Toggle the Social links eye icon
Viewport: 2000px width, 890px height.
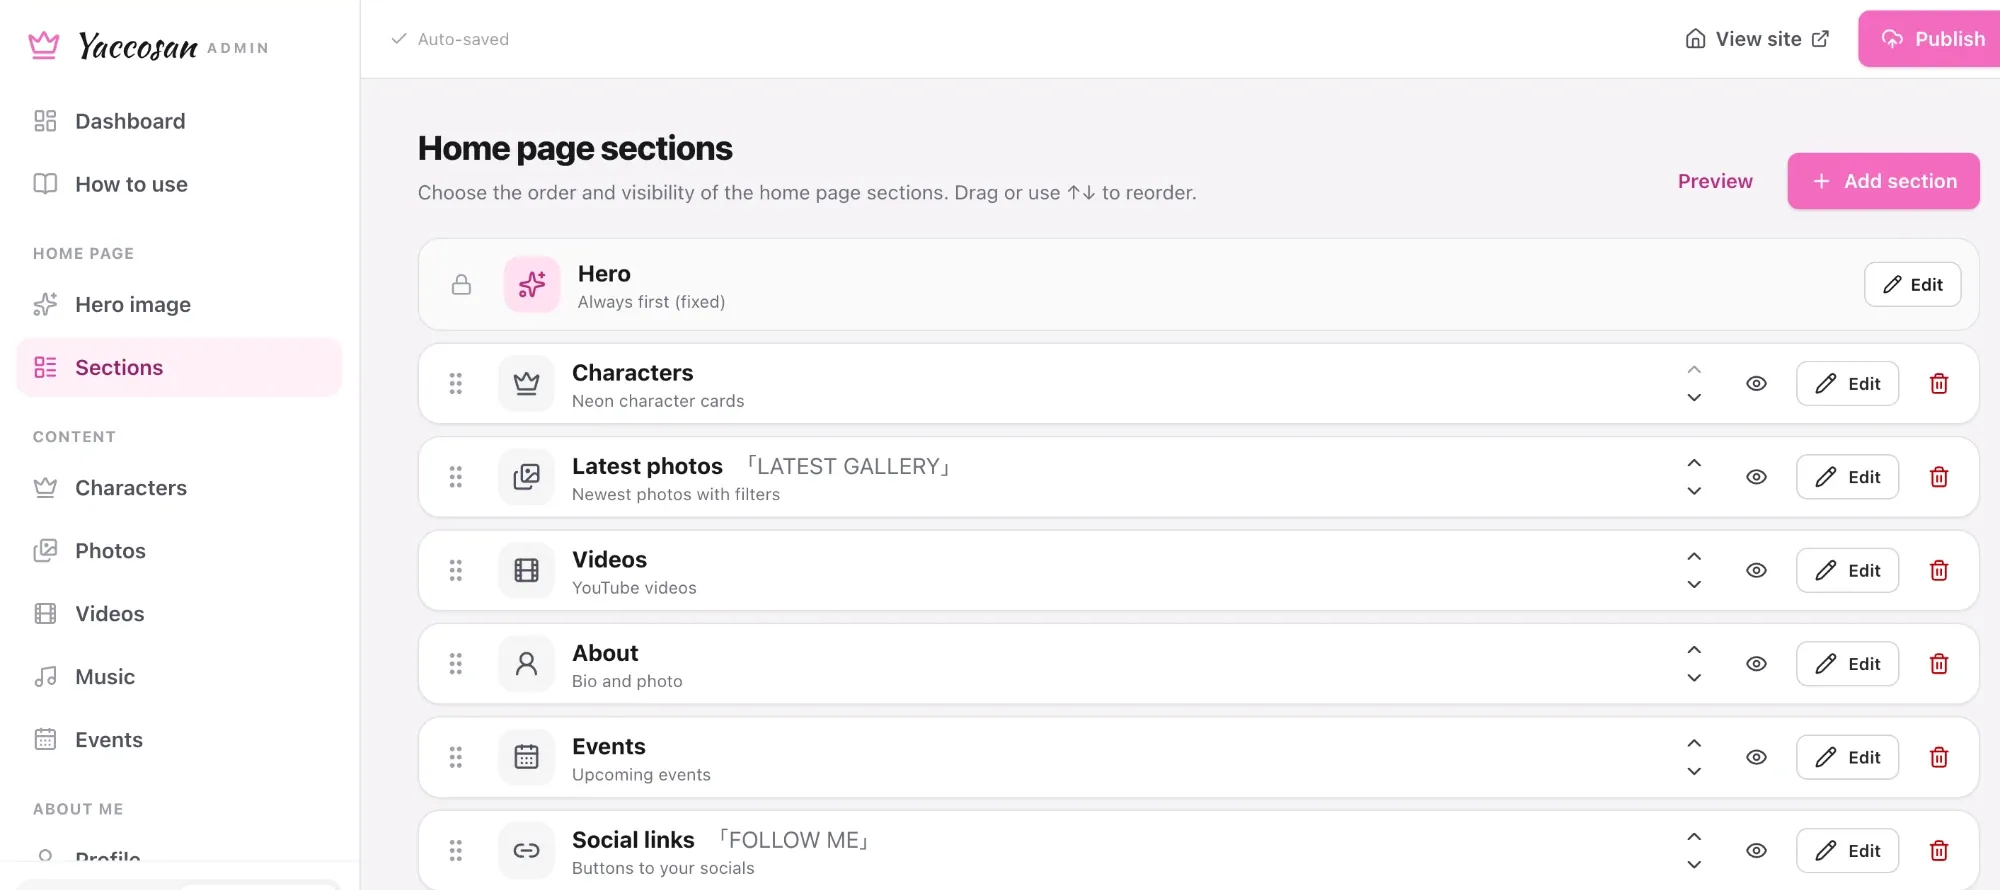(x=1756, y=851)
